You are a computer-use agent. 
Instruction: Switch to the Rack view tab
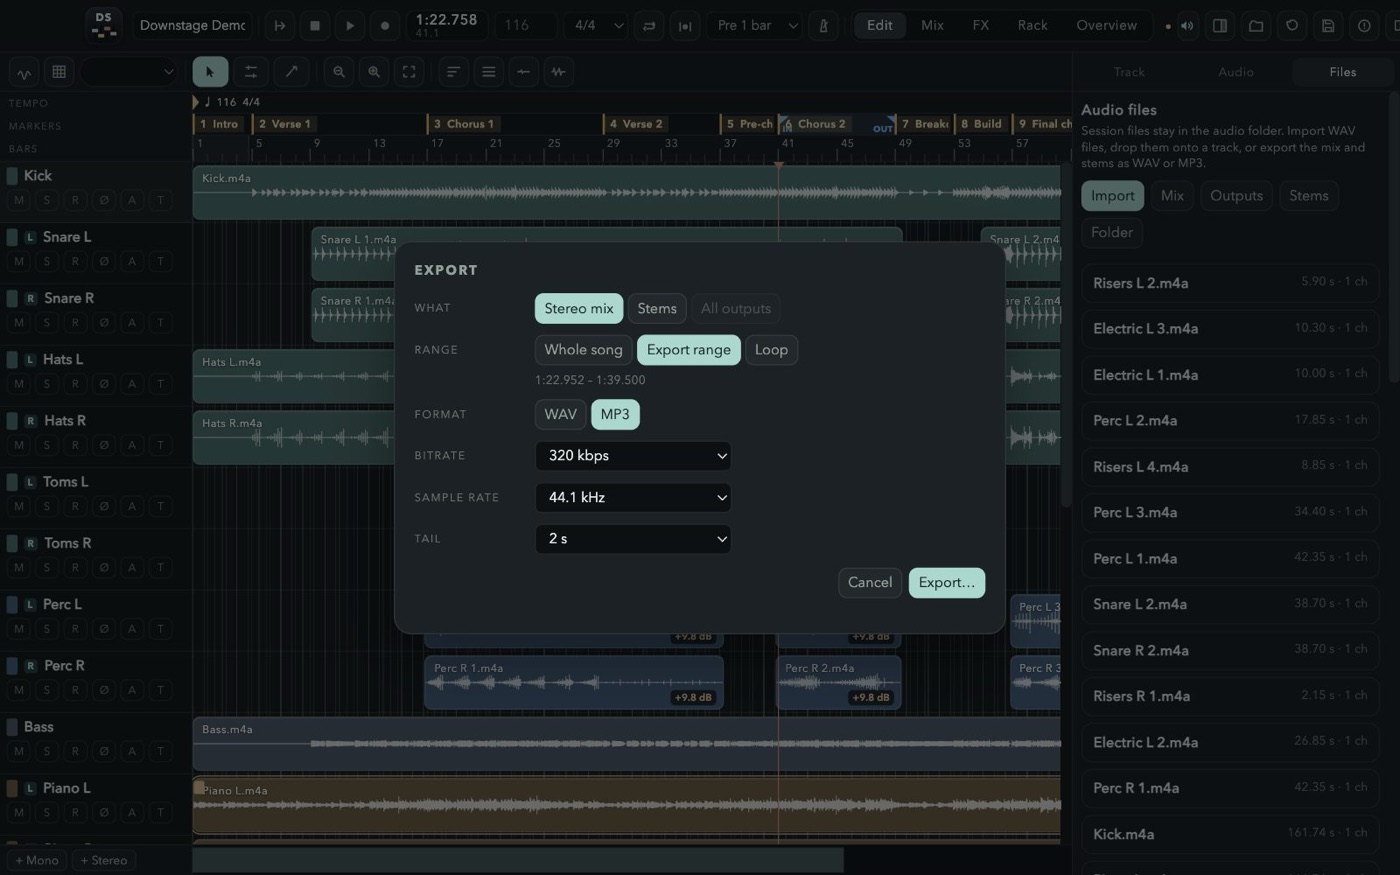pos(1033,25)
